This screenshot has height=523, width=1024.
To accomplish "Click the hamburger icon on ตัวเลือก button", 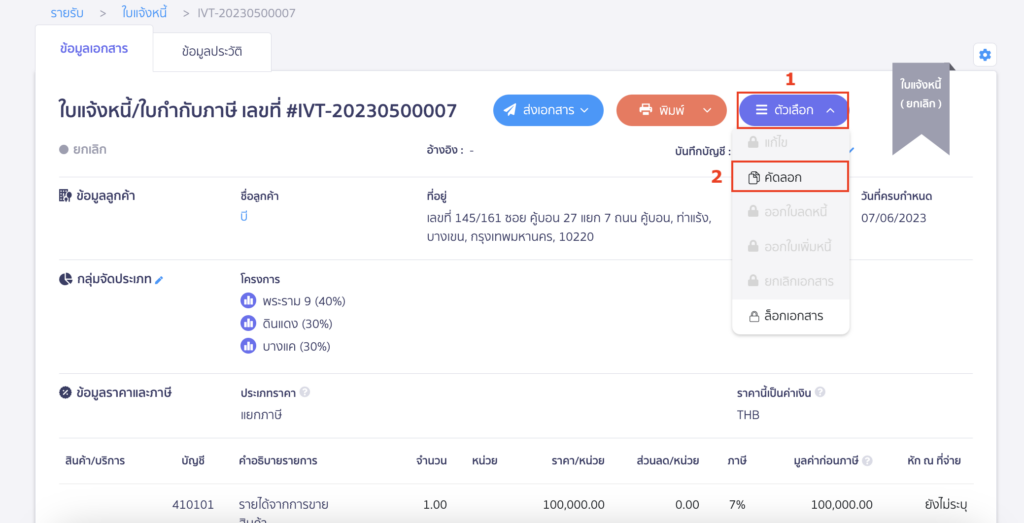I will tap(761, 110).
